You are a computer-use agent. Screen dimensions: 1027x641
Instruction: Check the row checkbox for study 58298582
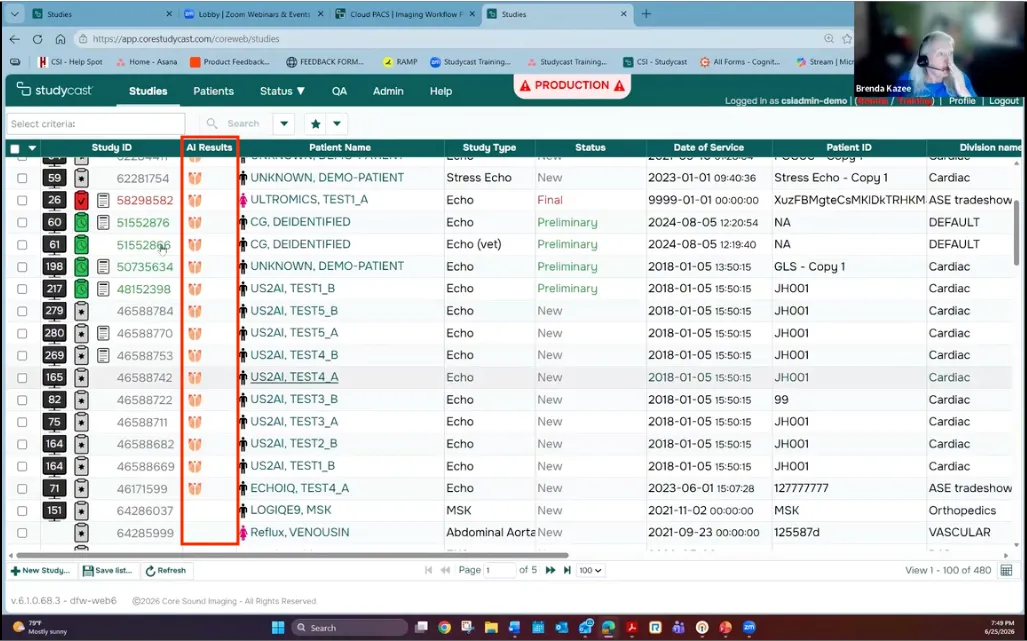coord(22,200)
